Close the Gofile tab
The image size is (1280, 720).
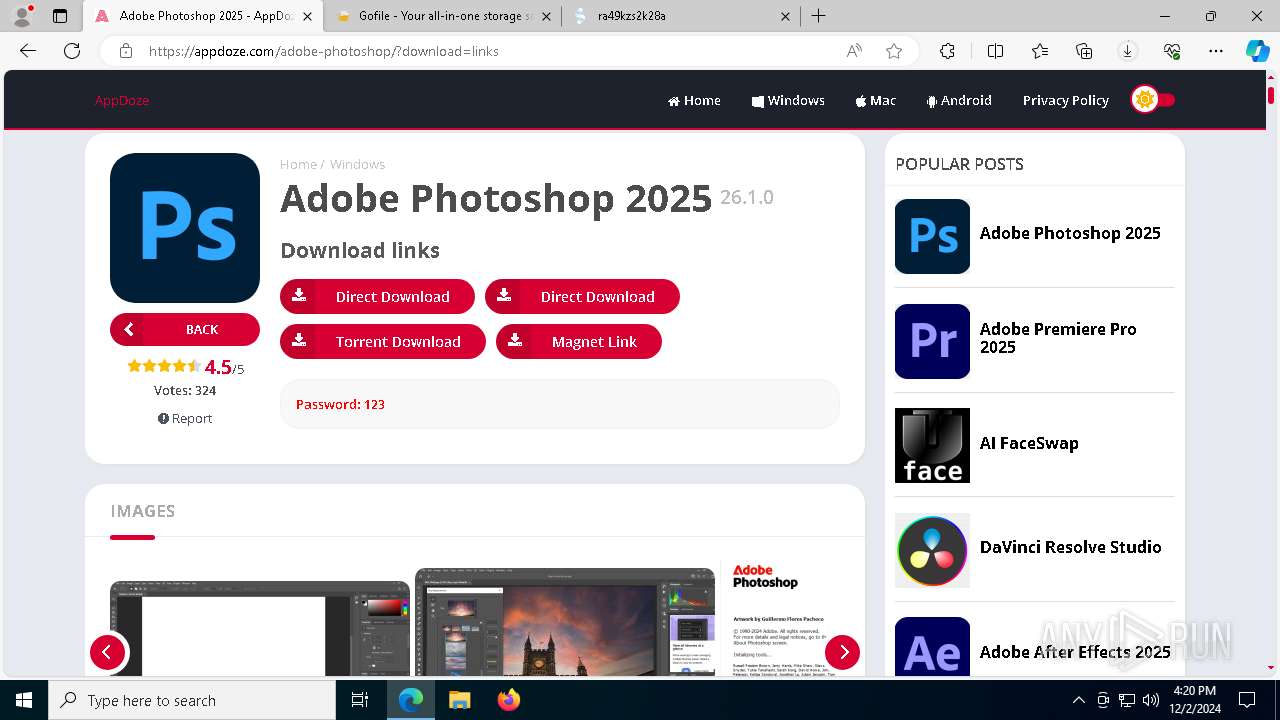[546, 16]
